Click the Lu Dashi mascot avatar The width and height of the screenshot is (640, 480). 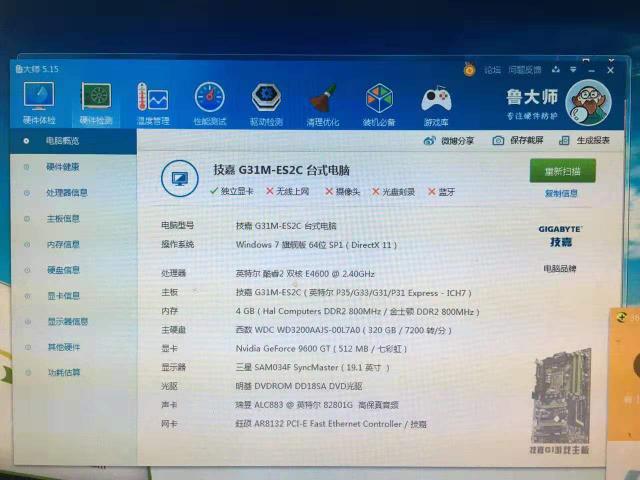click(588, 102)
